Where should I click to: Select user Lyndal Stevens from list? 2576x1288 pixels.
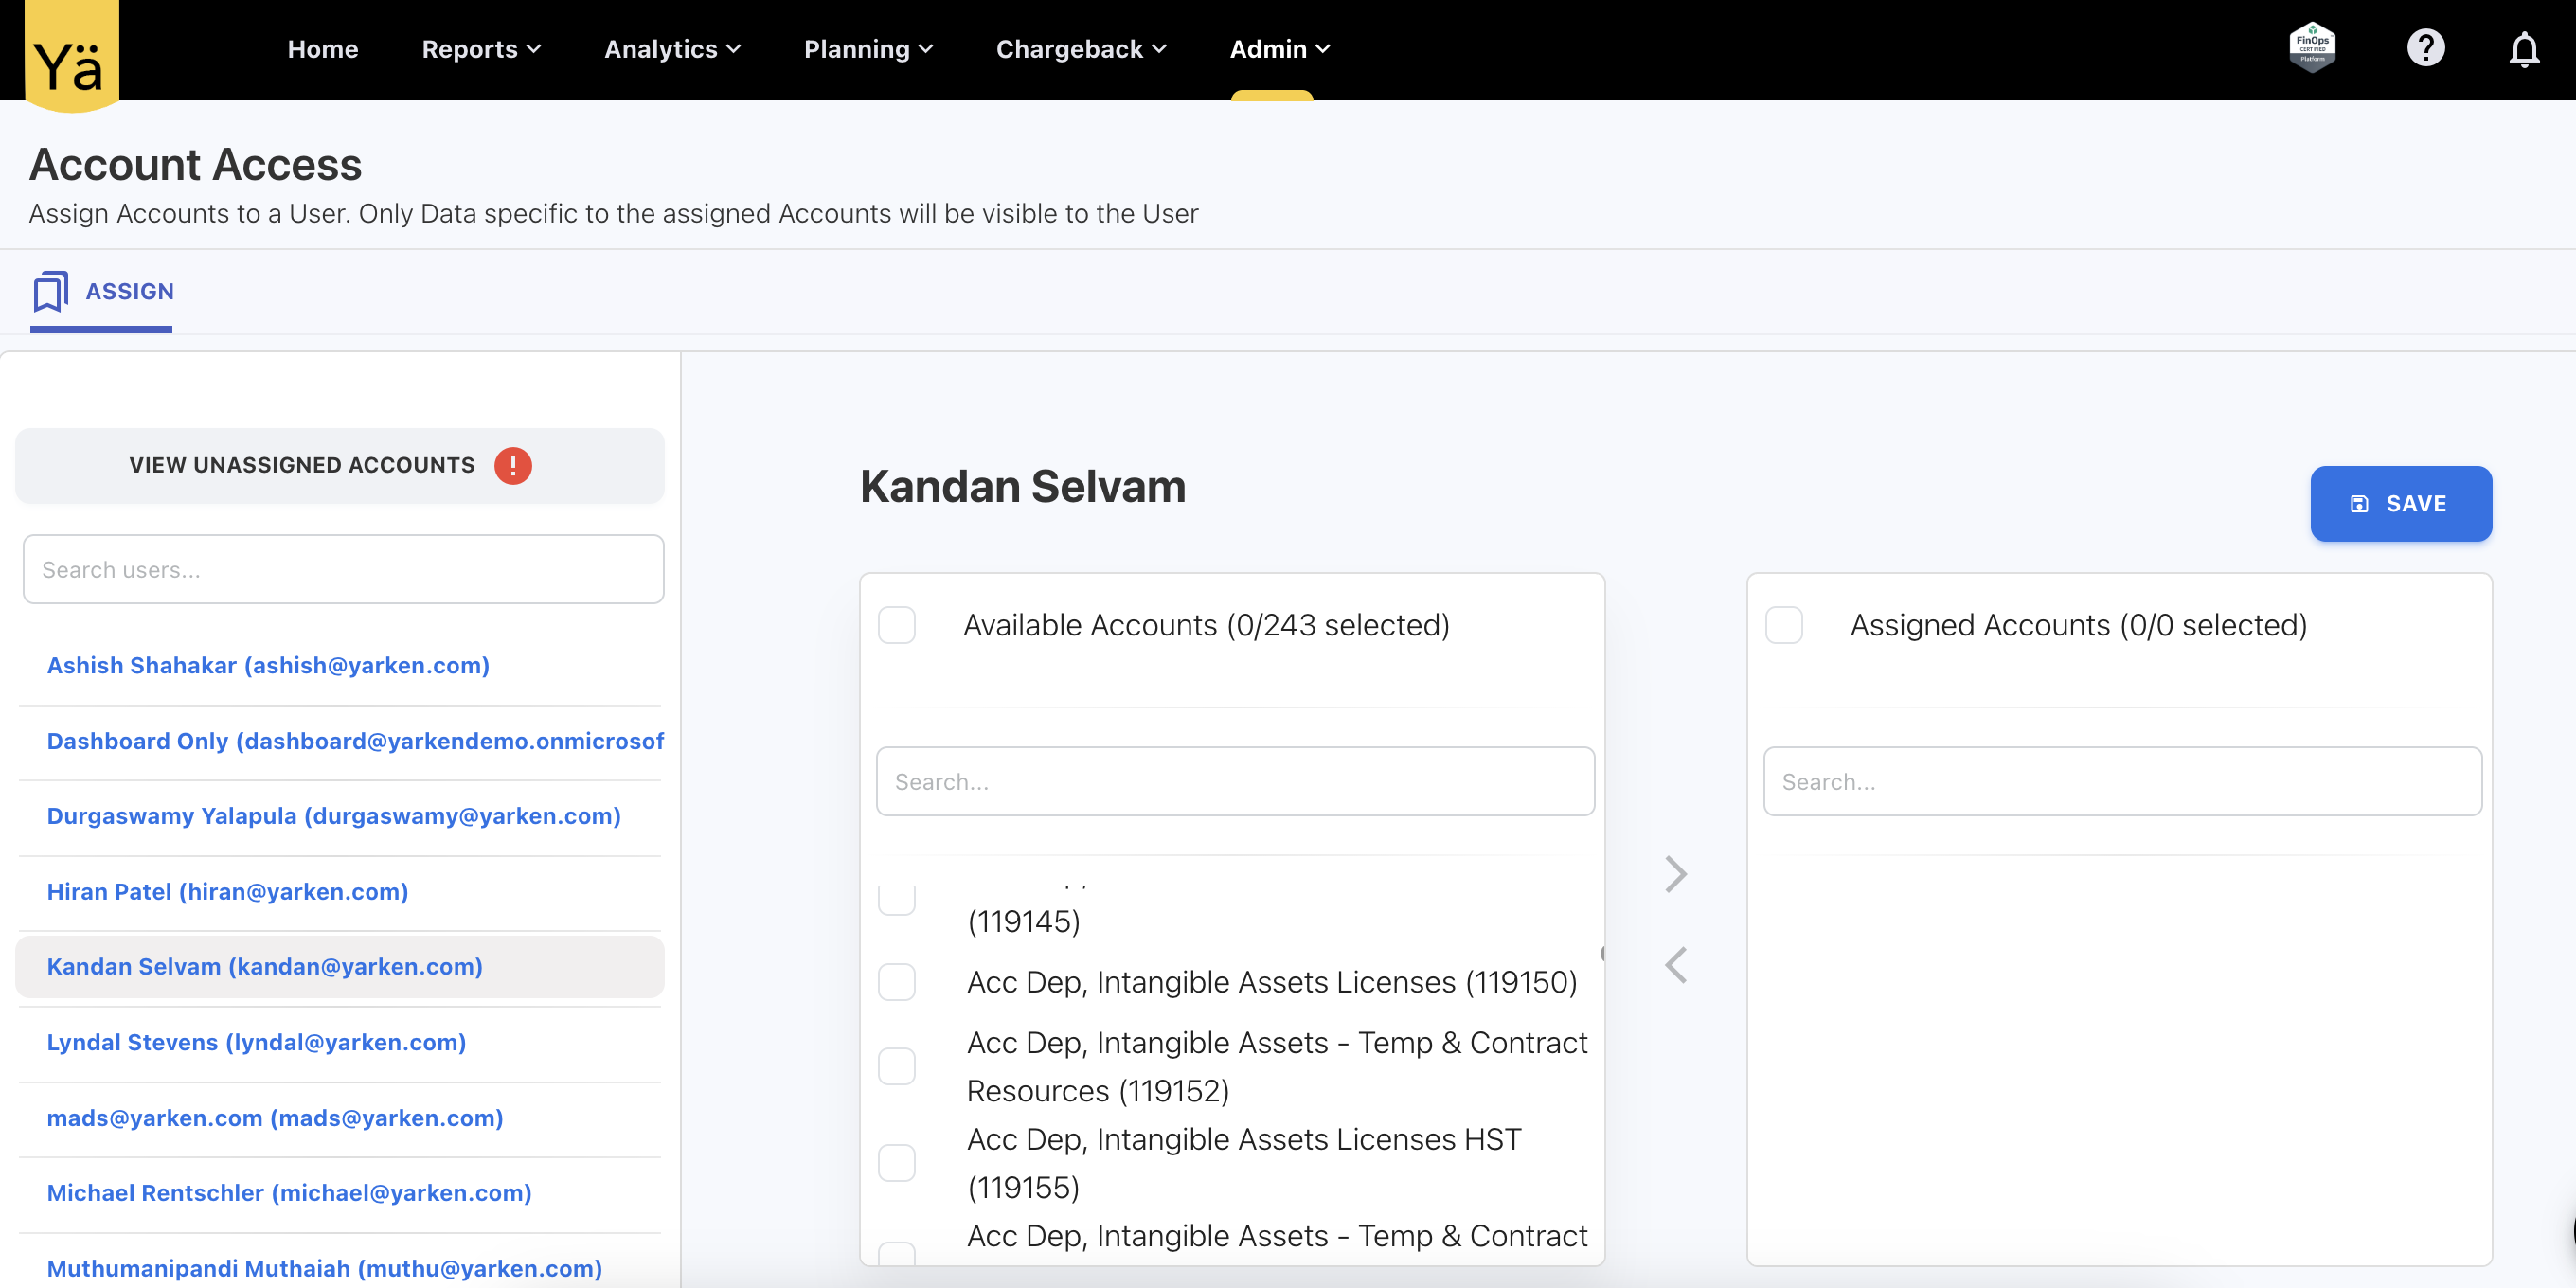(x=256, y=1042)
